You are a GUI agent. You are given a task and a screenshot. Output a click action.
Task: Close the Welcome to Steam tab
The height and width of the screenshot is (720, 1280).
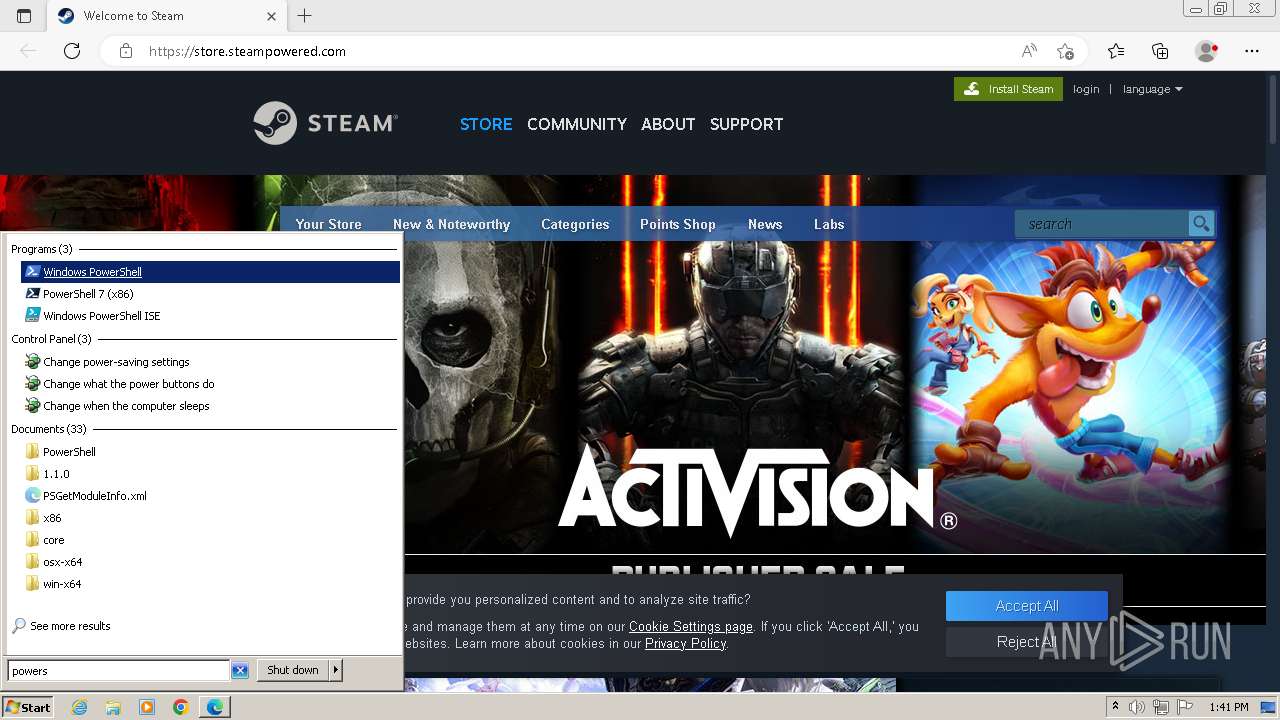[x=272, y=16]
